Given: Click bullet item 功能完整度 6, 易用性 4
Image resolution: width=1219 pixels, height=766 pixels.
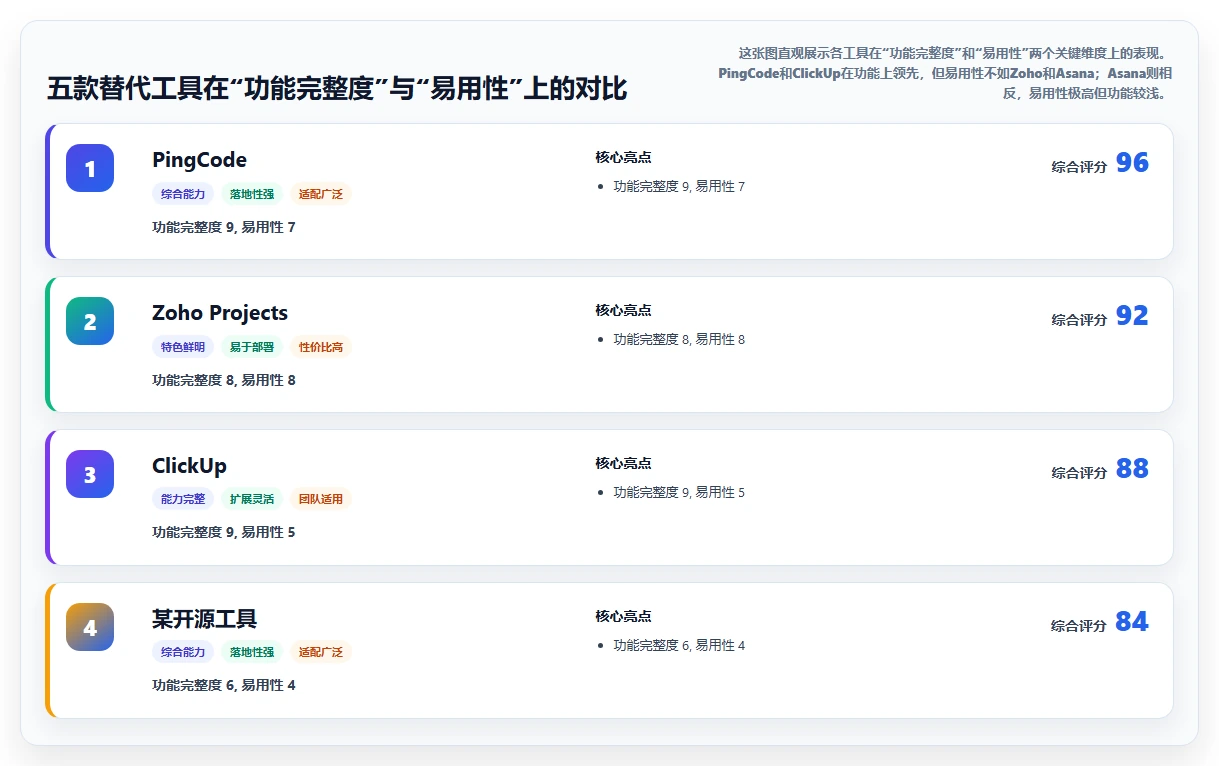Looking at the screenshot, I should [679, 645].
